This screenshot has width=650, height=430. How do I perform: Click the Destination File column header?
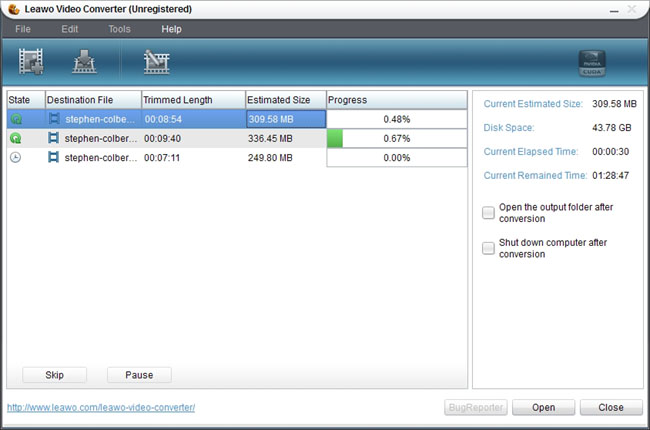[x=93, y=100]
